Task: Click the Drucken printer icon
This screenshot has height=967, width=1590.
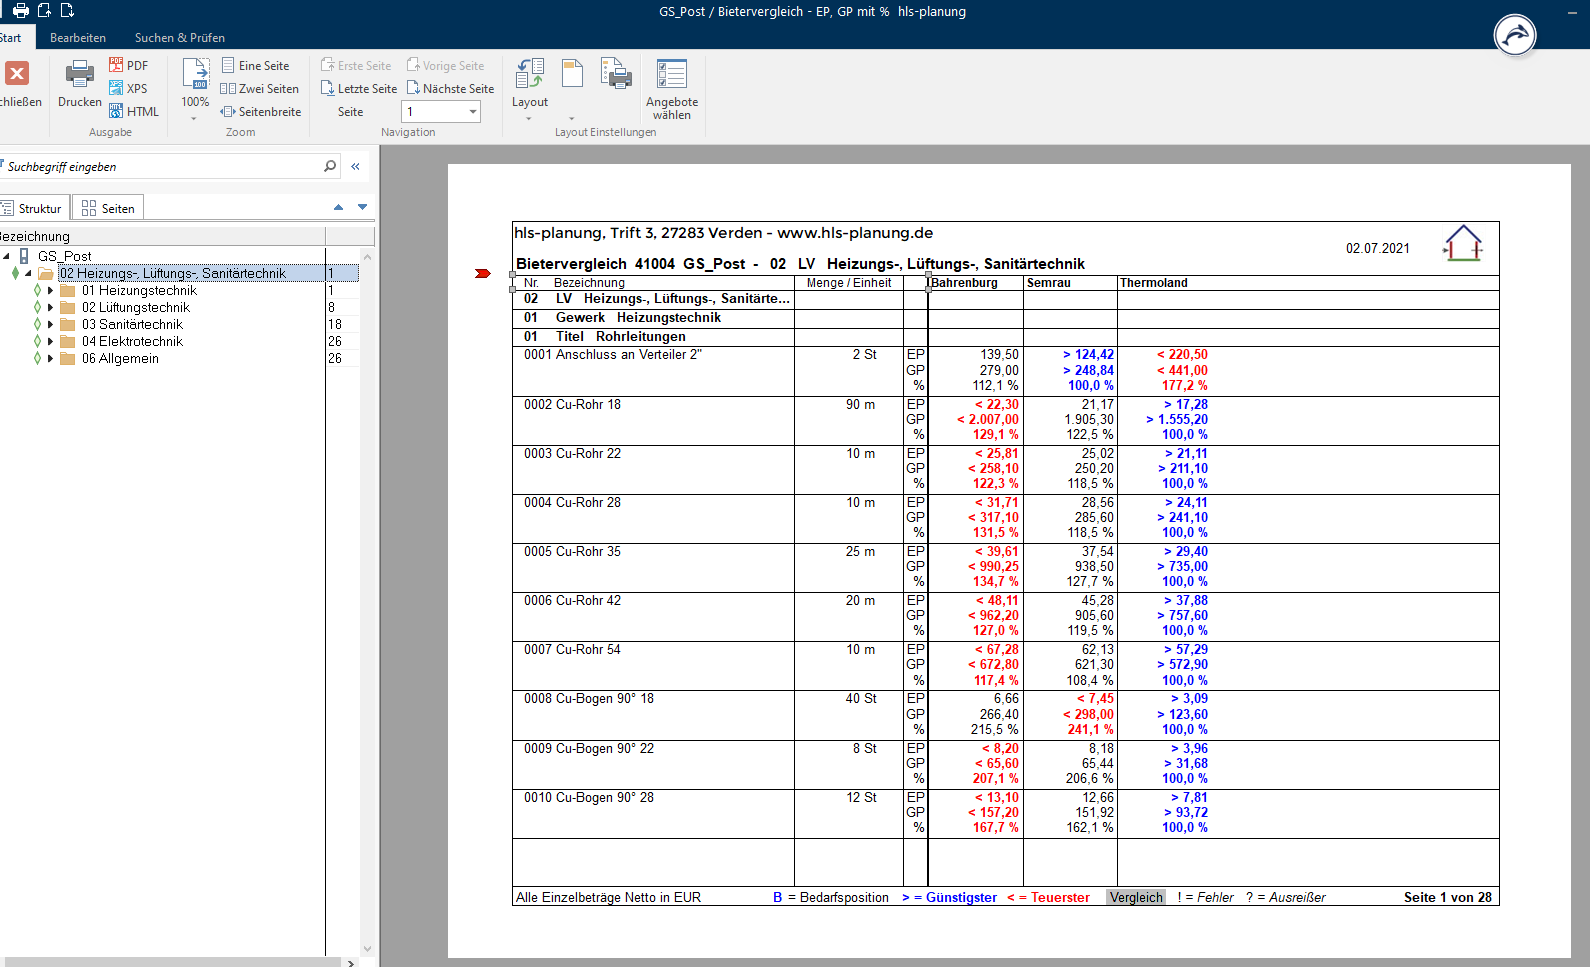Action: pyautogui.click(x=79, y=75)
